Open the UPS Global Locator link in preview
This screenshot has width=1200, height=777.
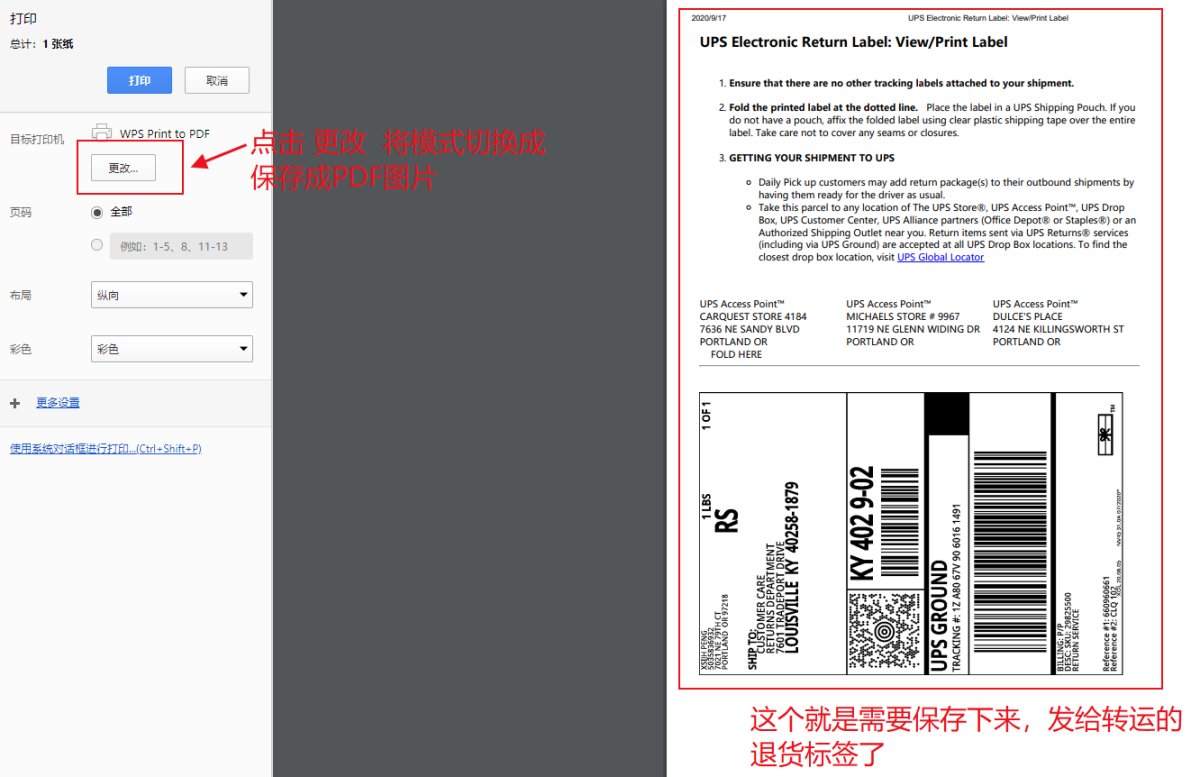pos(940,257)
